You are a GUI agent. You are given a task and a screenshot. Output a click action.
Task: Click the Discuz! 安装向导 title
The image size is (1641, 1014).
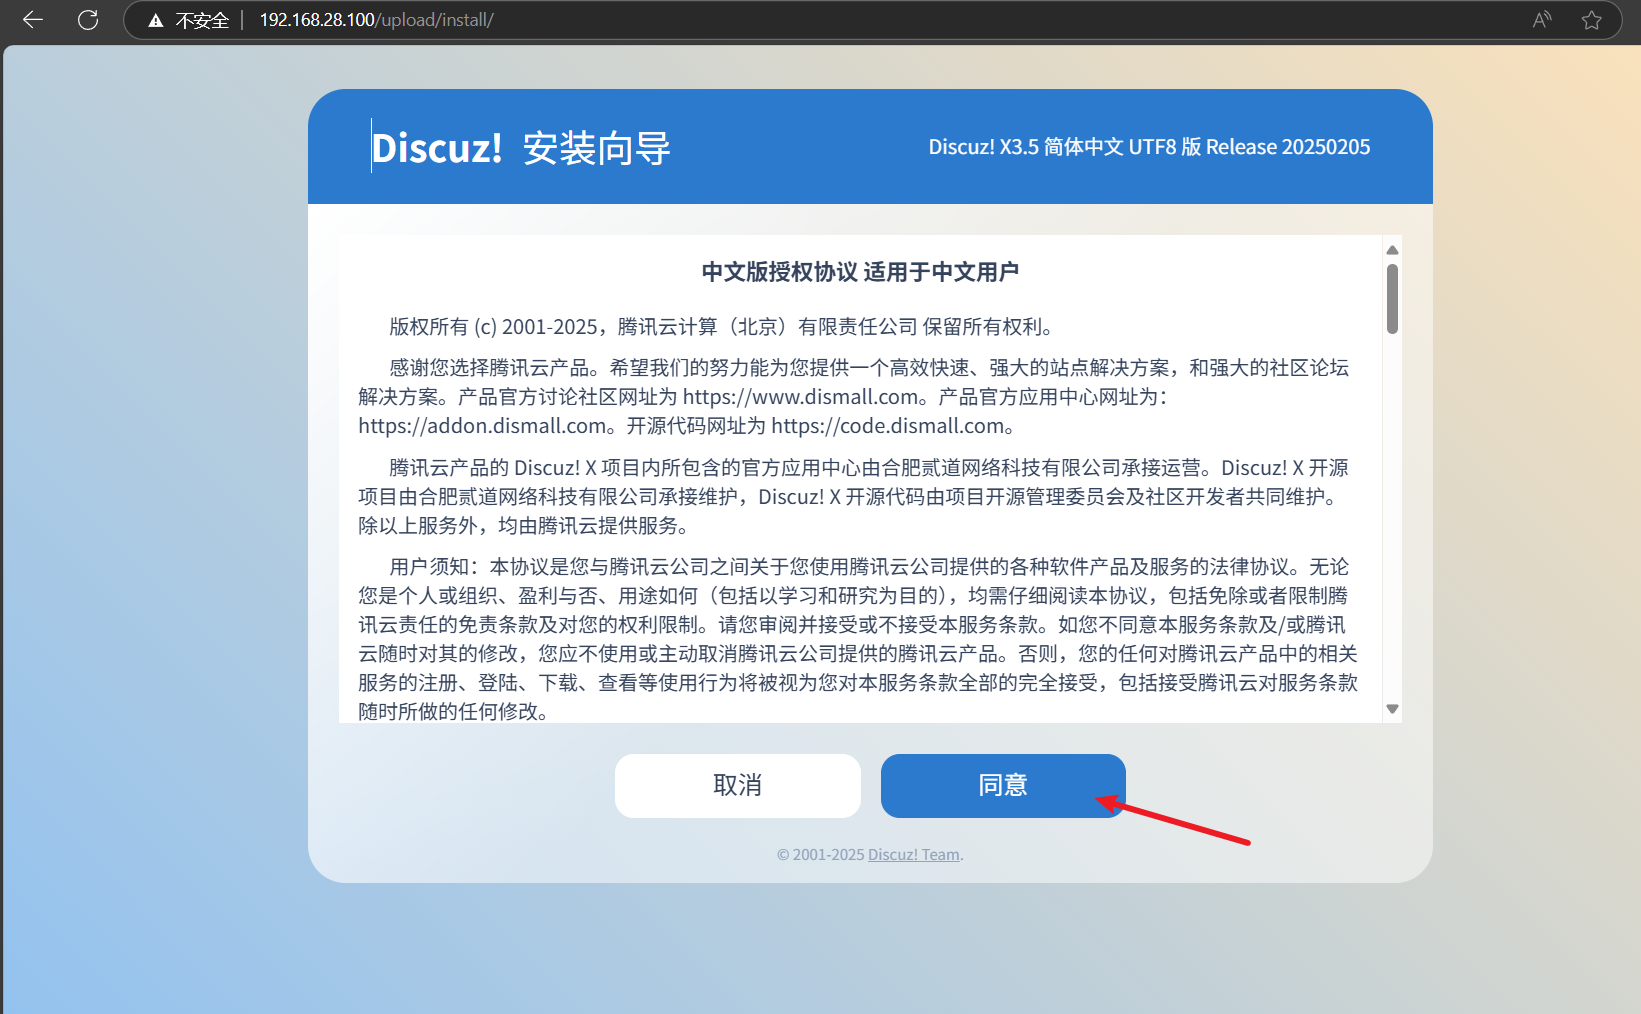coord(521,148)
